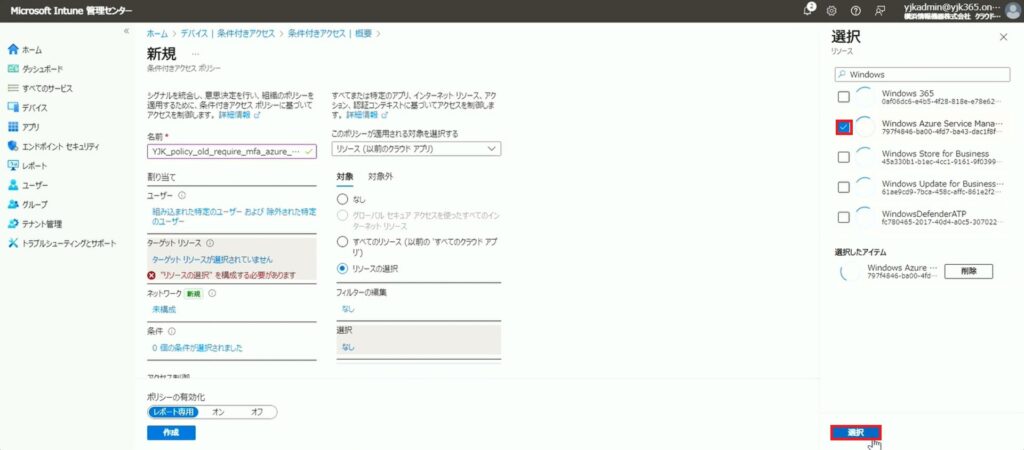This screenshot has height=450, width=1024.
Task: Select the なし radio button
Action: coord(342,200)
